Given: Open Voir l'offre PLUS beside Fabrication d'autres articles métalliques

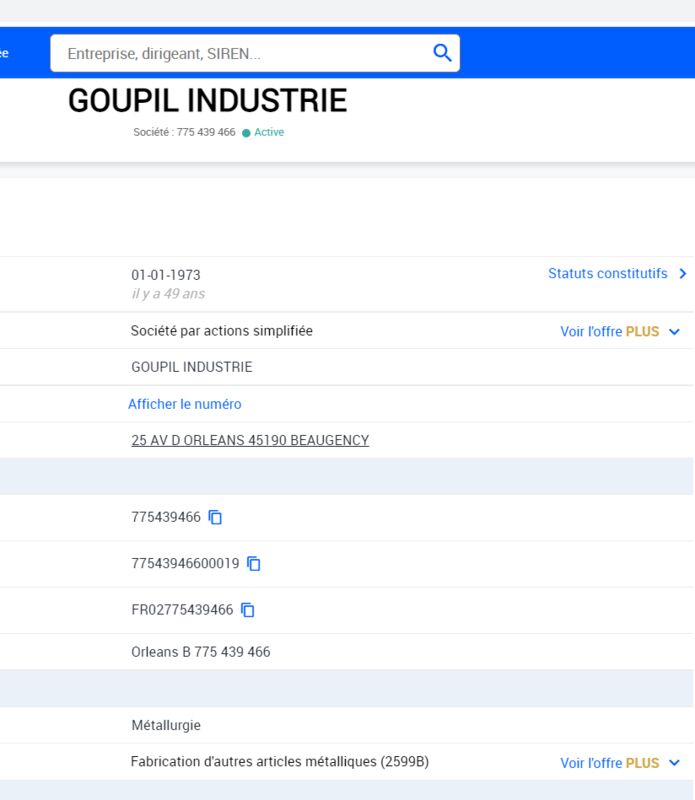Looking at the screenshot, I should (610, 763).
